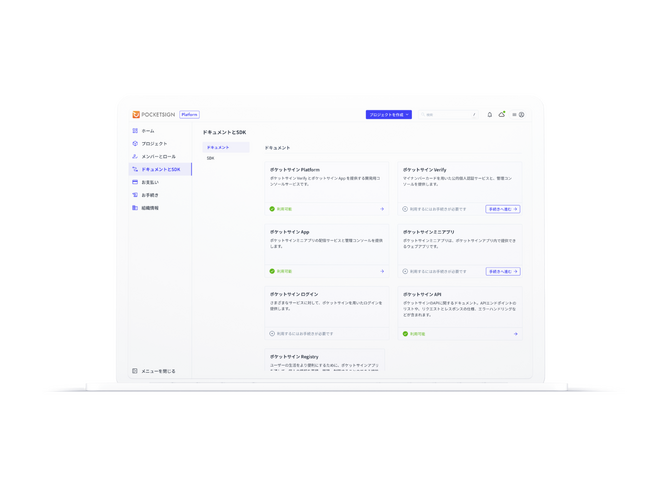The height and width of the screenshot is (488, 650).
Task: Open お支払い billing page
Action: tap(149, 183)
